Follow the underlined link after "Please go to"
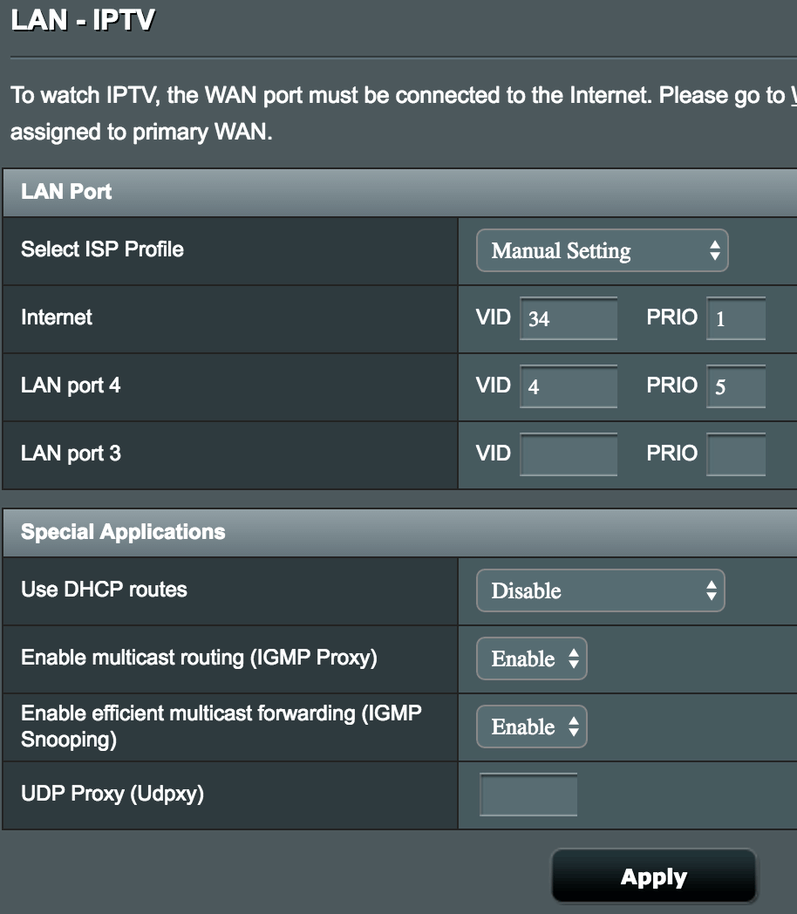The height and width of the screenshot is (914, 797). pos(793,96)
